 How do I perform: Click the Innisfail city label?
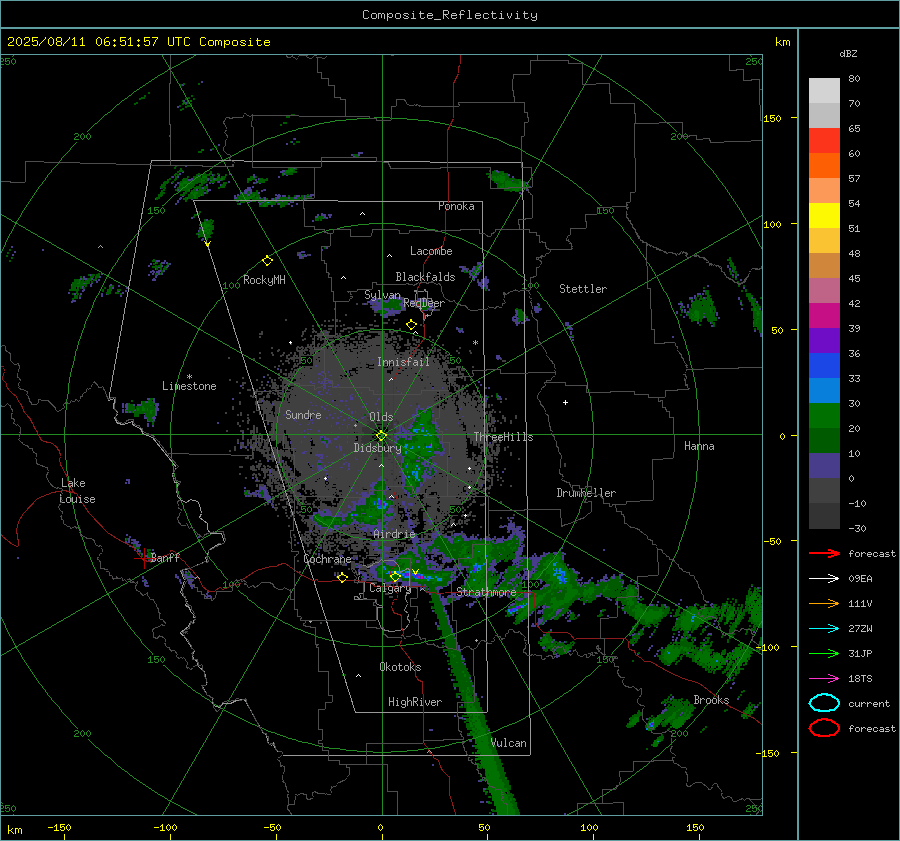tap(403, 362)
